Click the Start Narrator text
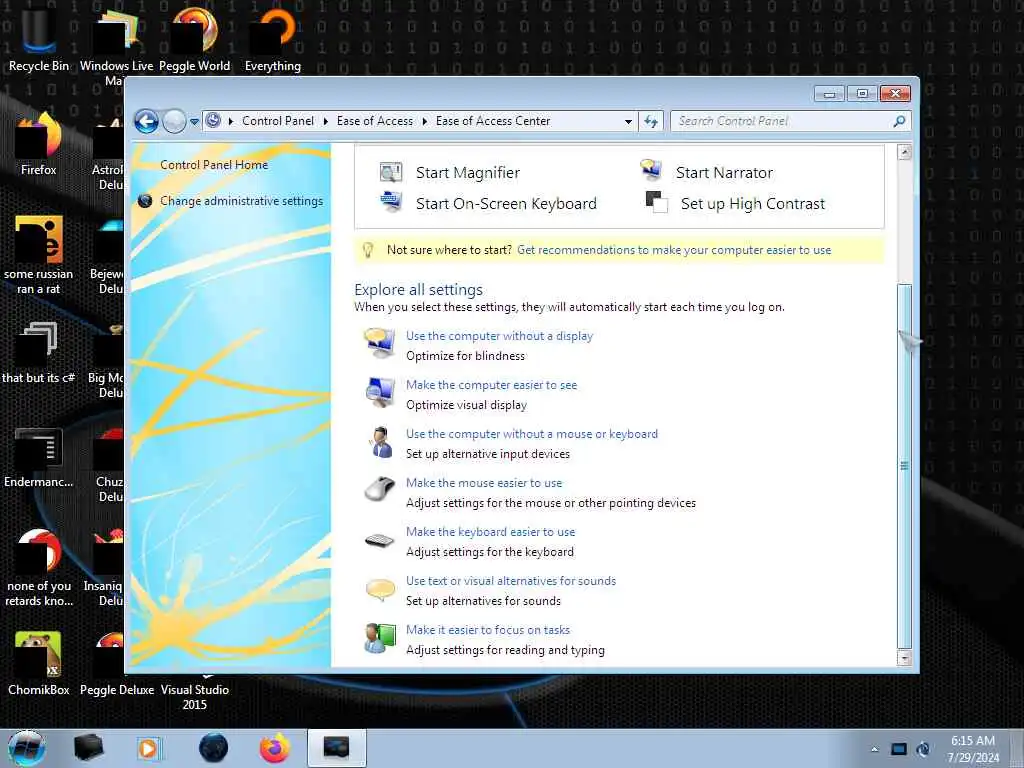Image resolution: width=1024 pixels, height=768 pixels. [x=724, y=173]
